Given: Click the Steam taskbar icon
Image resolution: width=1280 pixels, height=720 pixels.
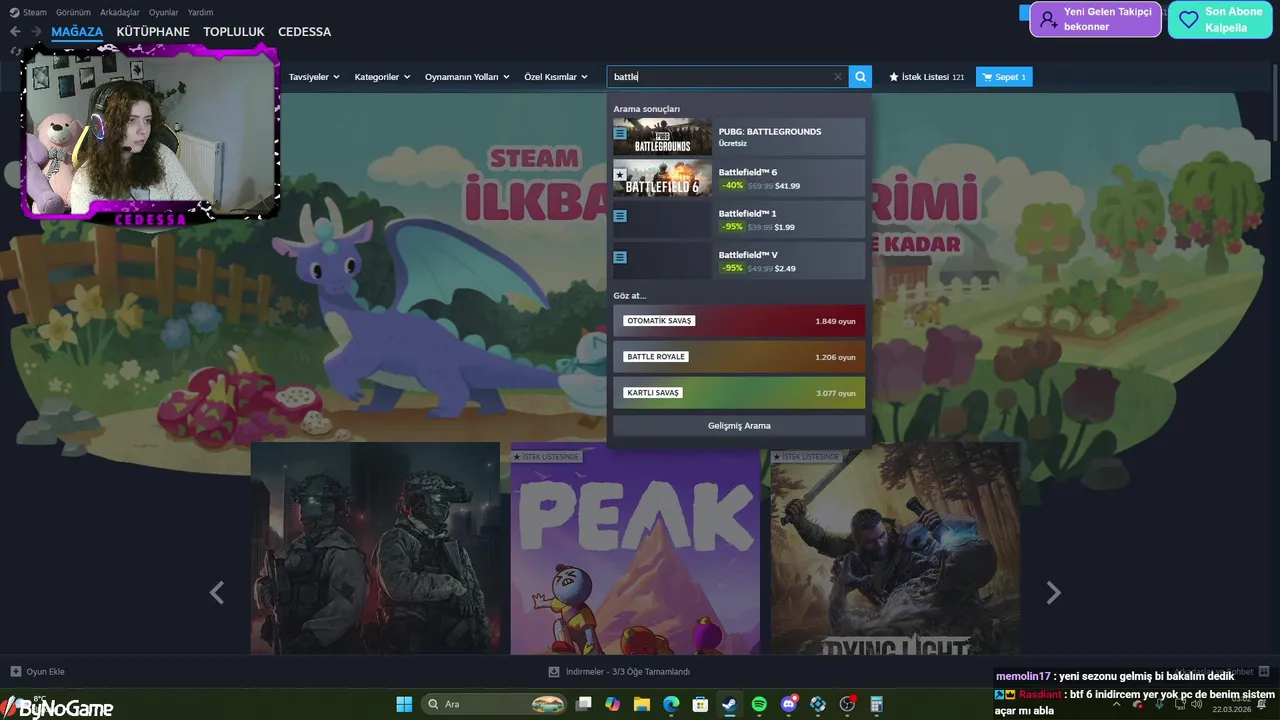Looking at the screenshot, I should point(730,705).
